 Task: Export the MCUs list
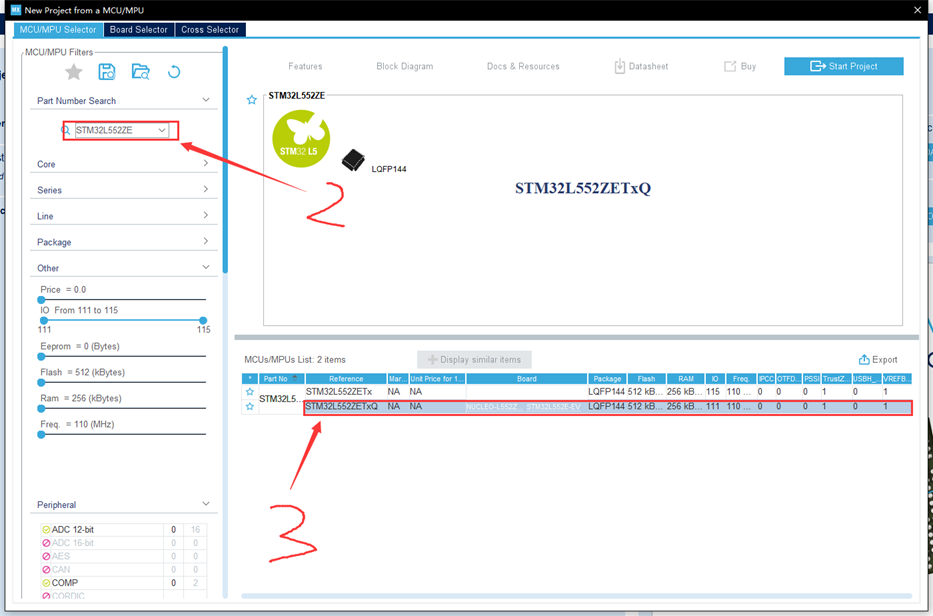[x=878, y=360]
